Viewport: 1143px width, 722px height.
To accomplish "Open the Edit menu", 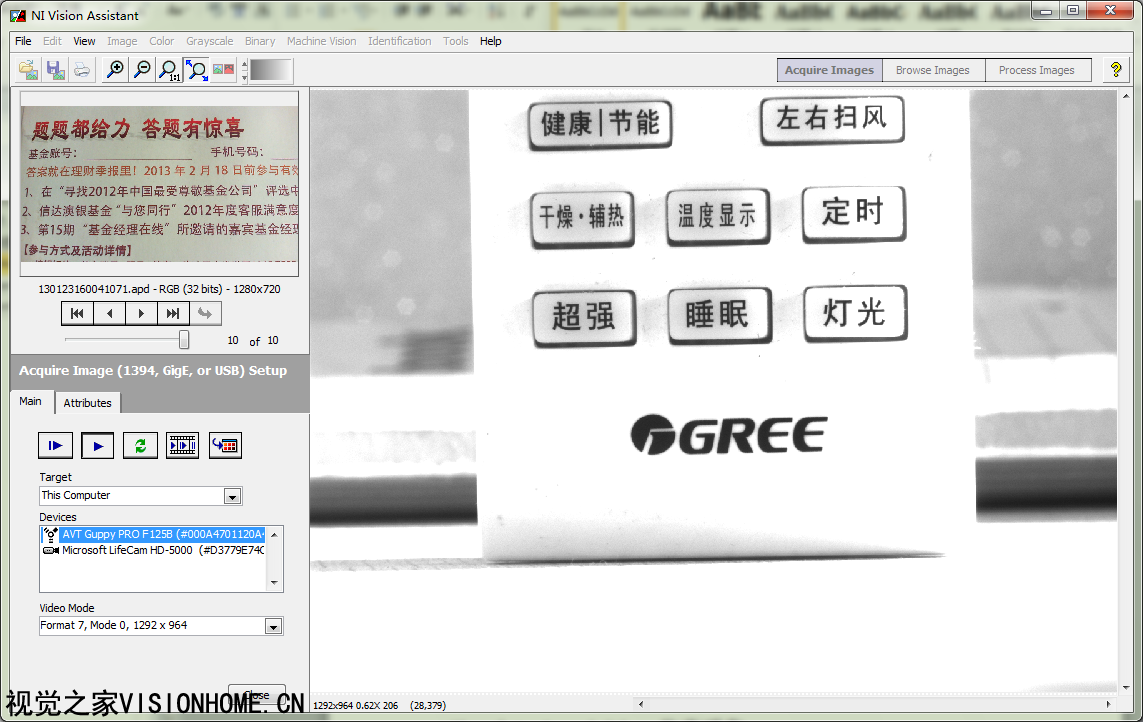I will (x=52, y=41).
